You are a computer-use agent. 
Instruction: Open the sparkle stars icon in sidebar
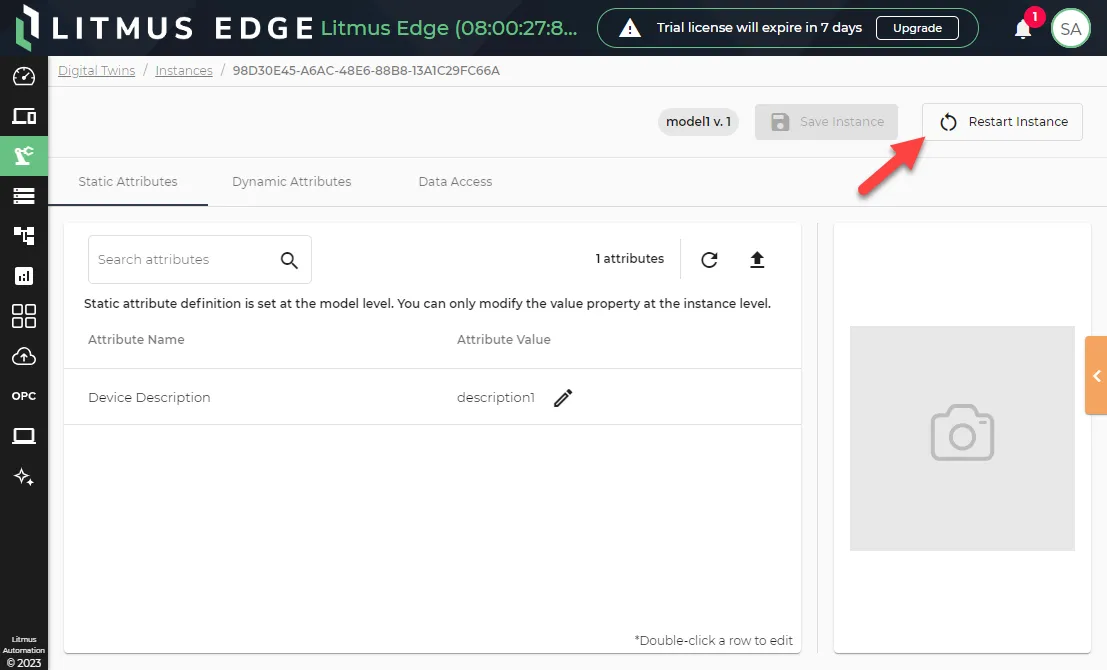pyautogui.click(x=24, y=477)
